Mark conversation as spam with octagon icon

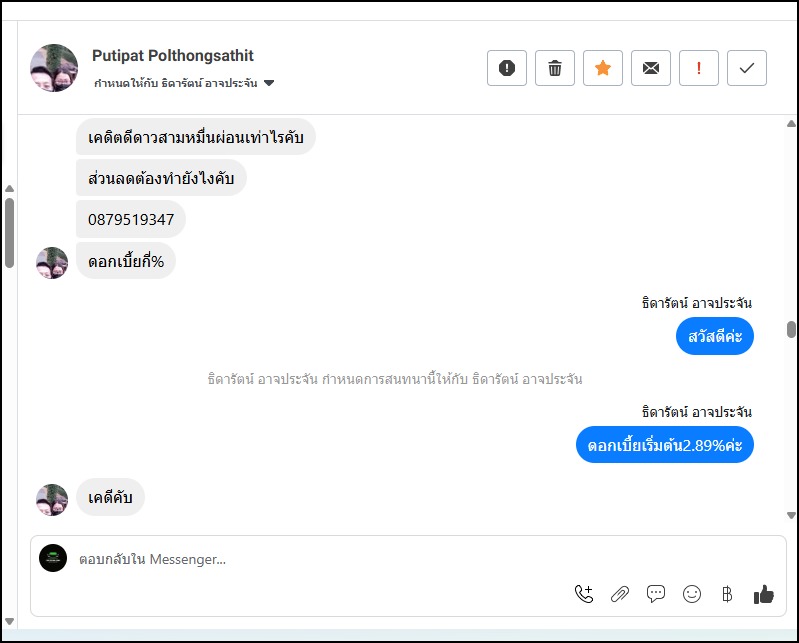coord(507,68)
